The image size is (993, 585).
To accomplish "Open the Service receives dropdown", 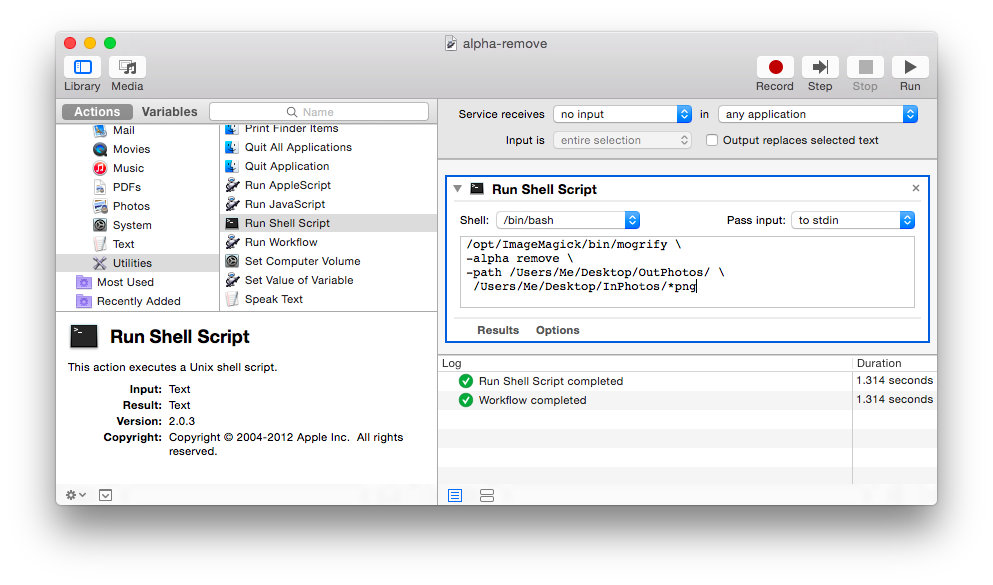I will click(622, 114).
